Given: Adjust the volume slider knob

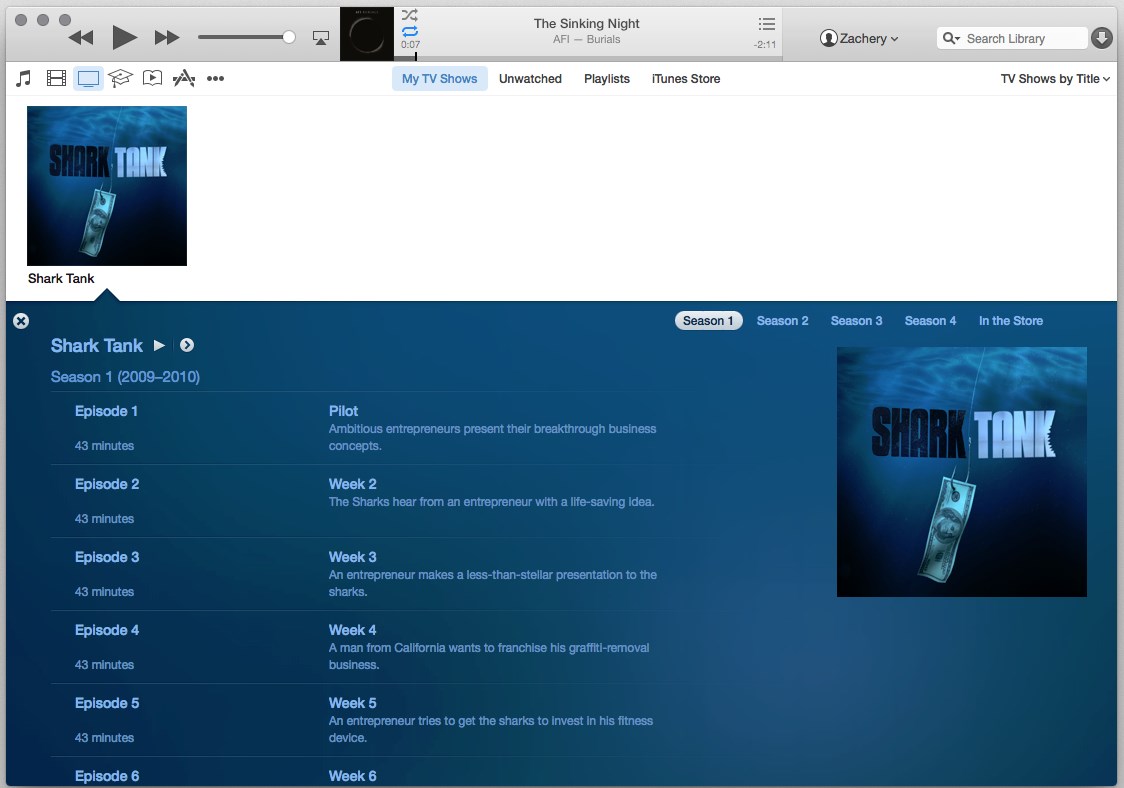Looking at the screenshot, I should [x=289, y=37].
